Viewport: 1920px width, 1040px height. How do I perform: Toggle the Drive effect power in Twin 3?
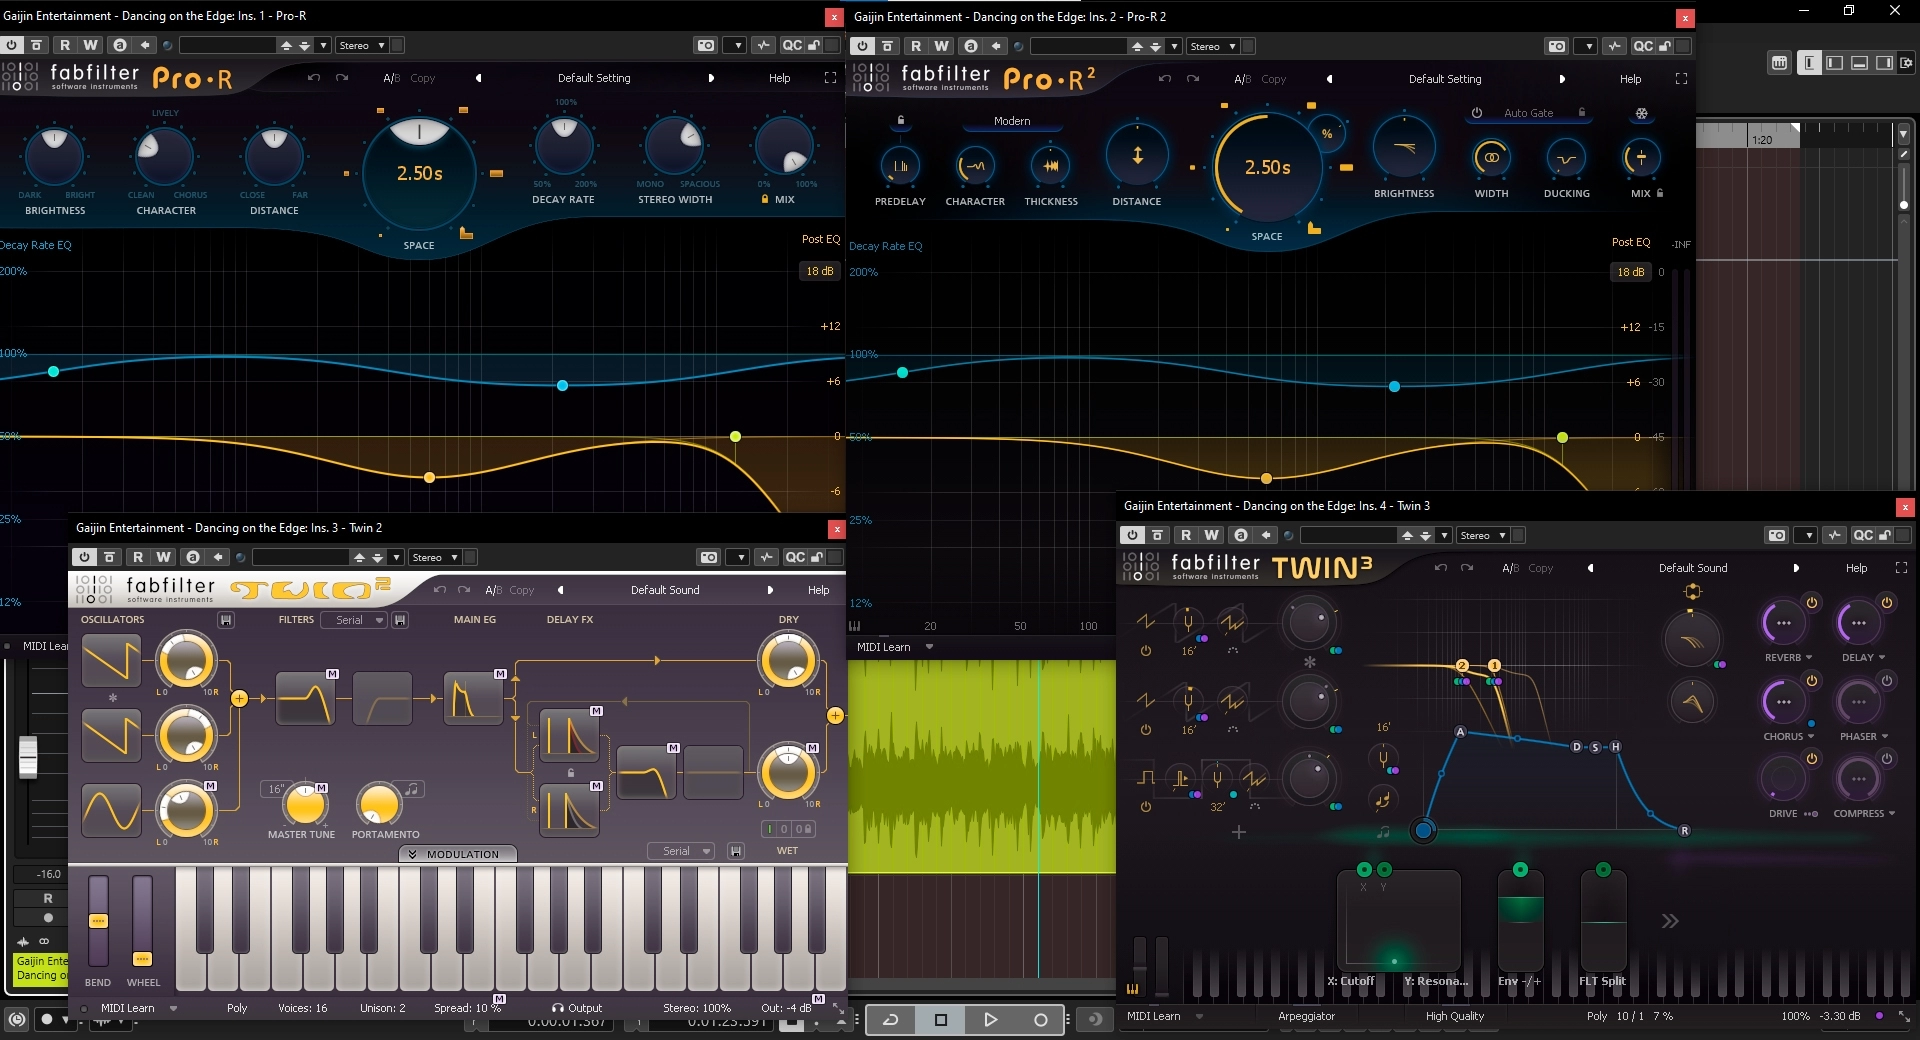pyautogui.click(x=1811, y=759)
